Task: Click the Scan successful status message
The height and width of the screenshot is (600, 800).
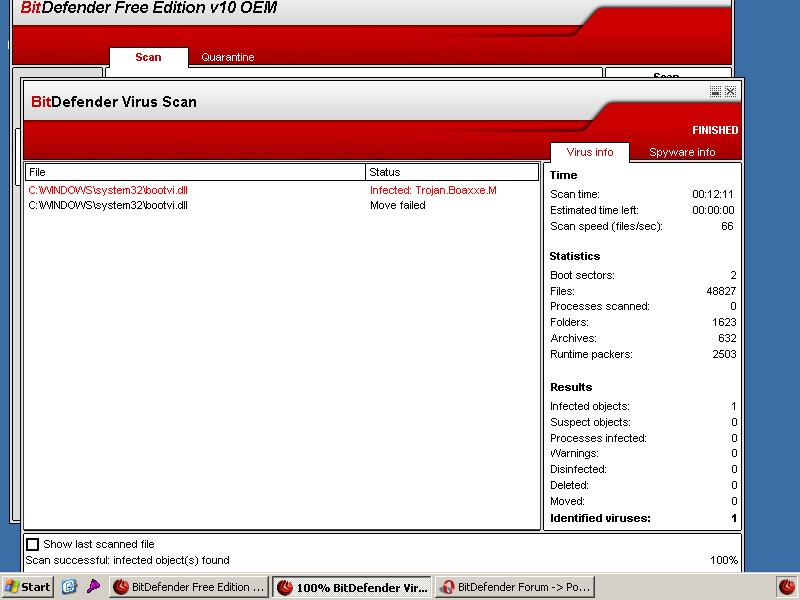Action: coord(128,560)
